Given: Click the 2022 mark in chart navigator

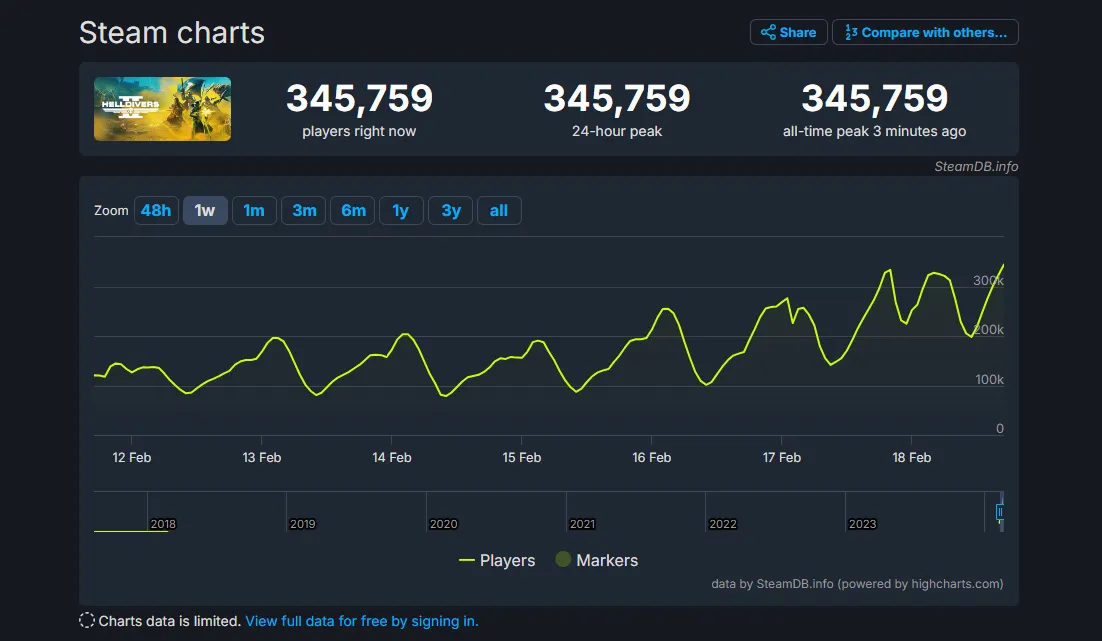Looking at the screenshot, I should point(722,524).
